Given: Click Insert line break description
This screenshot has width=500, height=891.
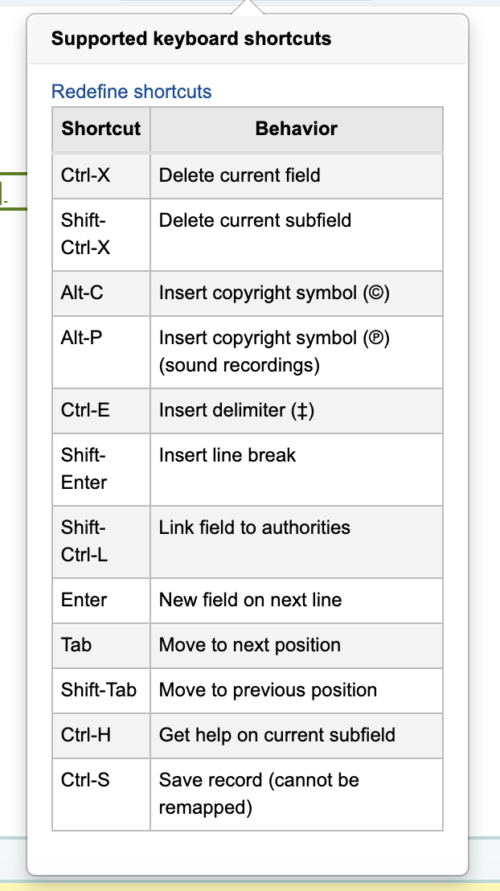Looking at the screenshot, I should coord(227,455).
